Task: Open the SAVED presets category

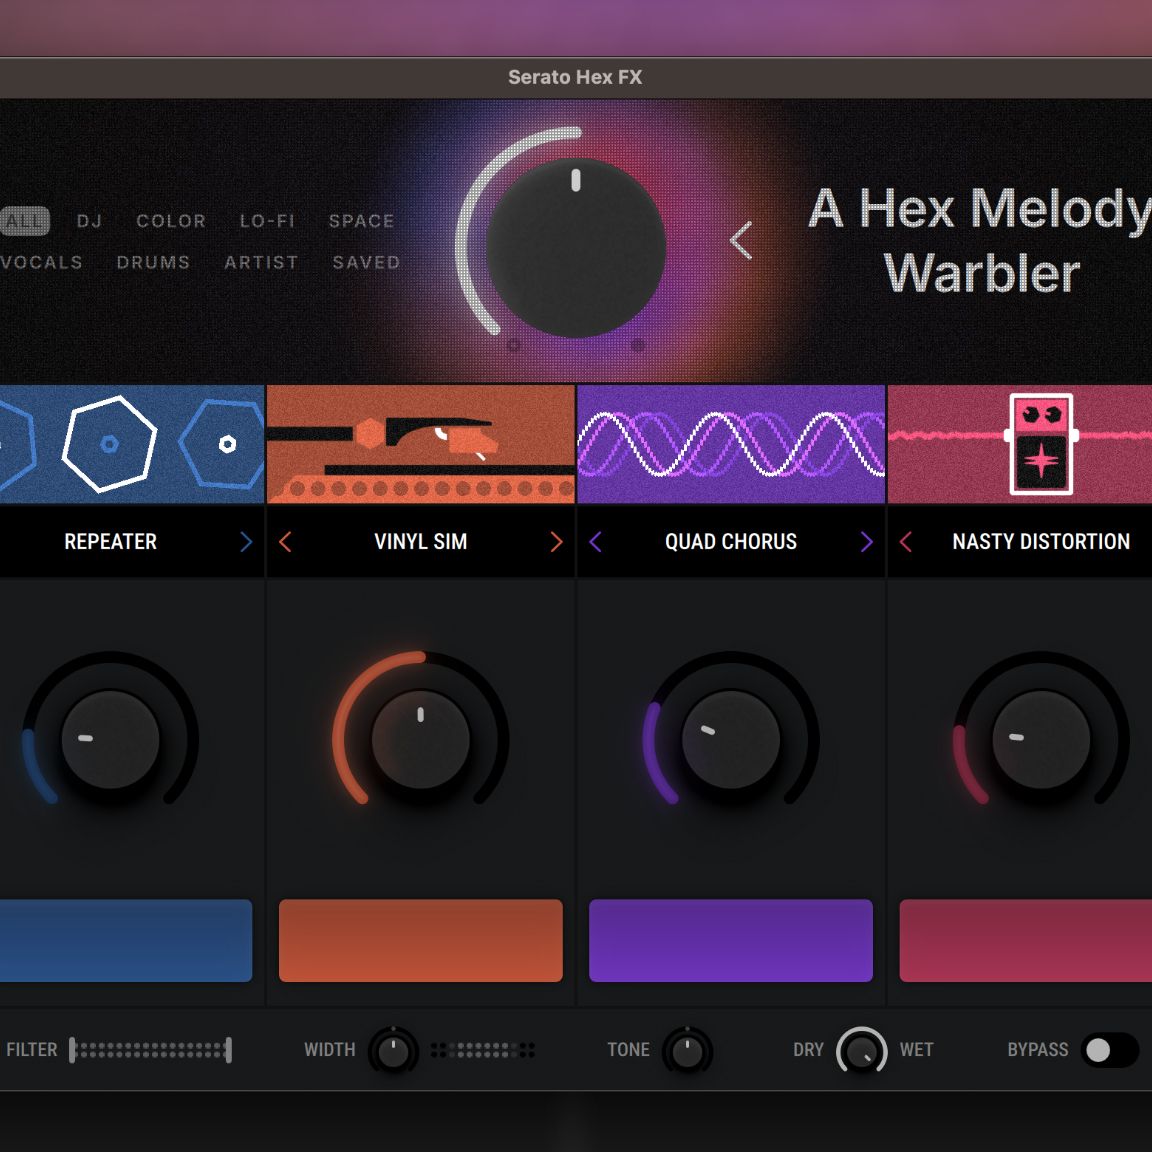Action: 366,262
